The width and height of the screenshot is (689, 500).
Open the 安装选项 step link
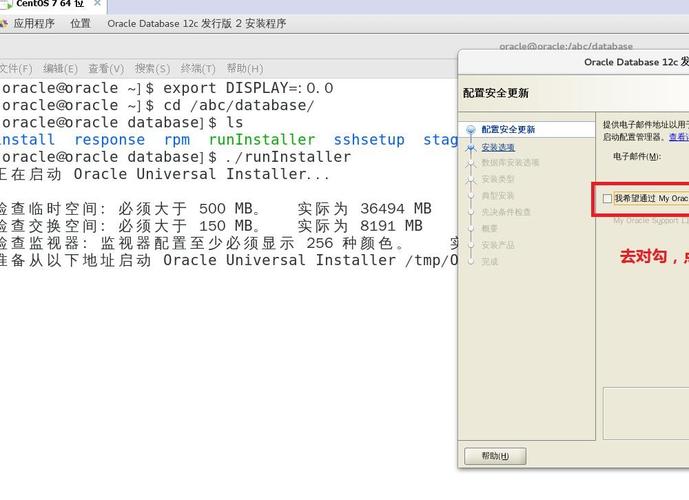[x=498, y=147]
